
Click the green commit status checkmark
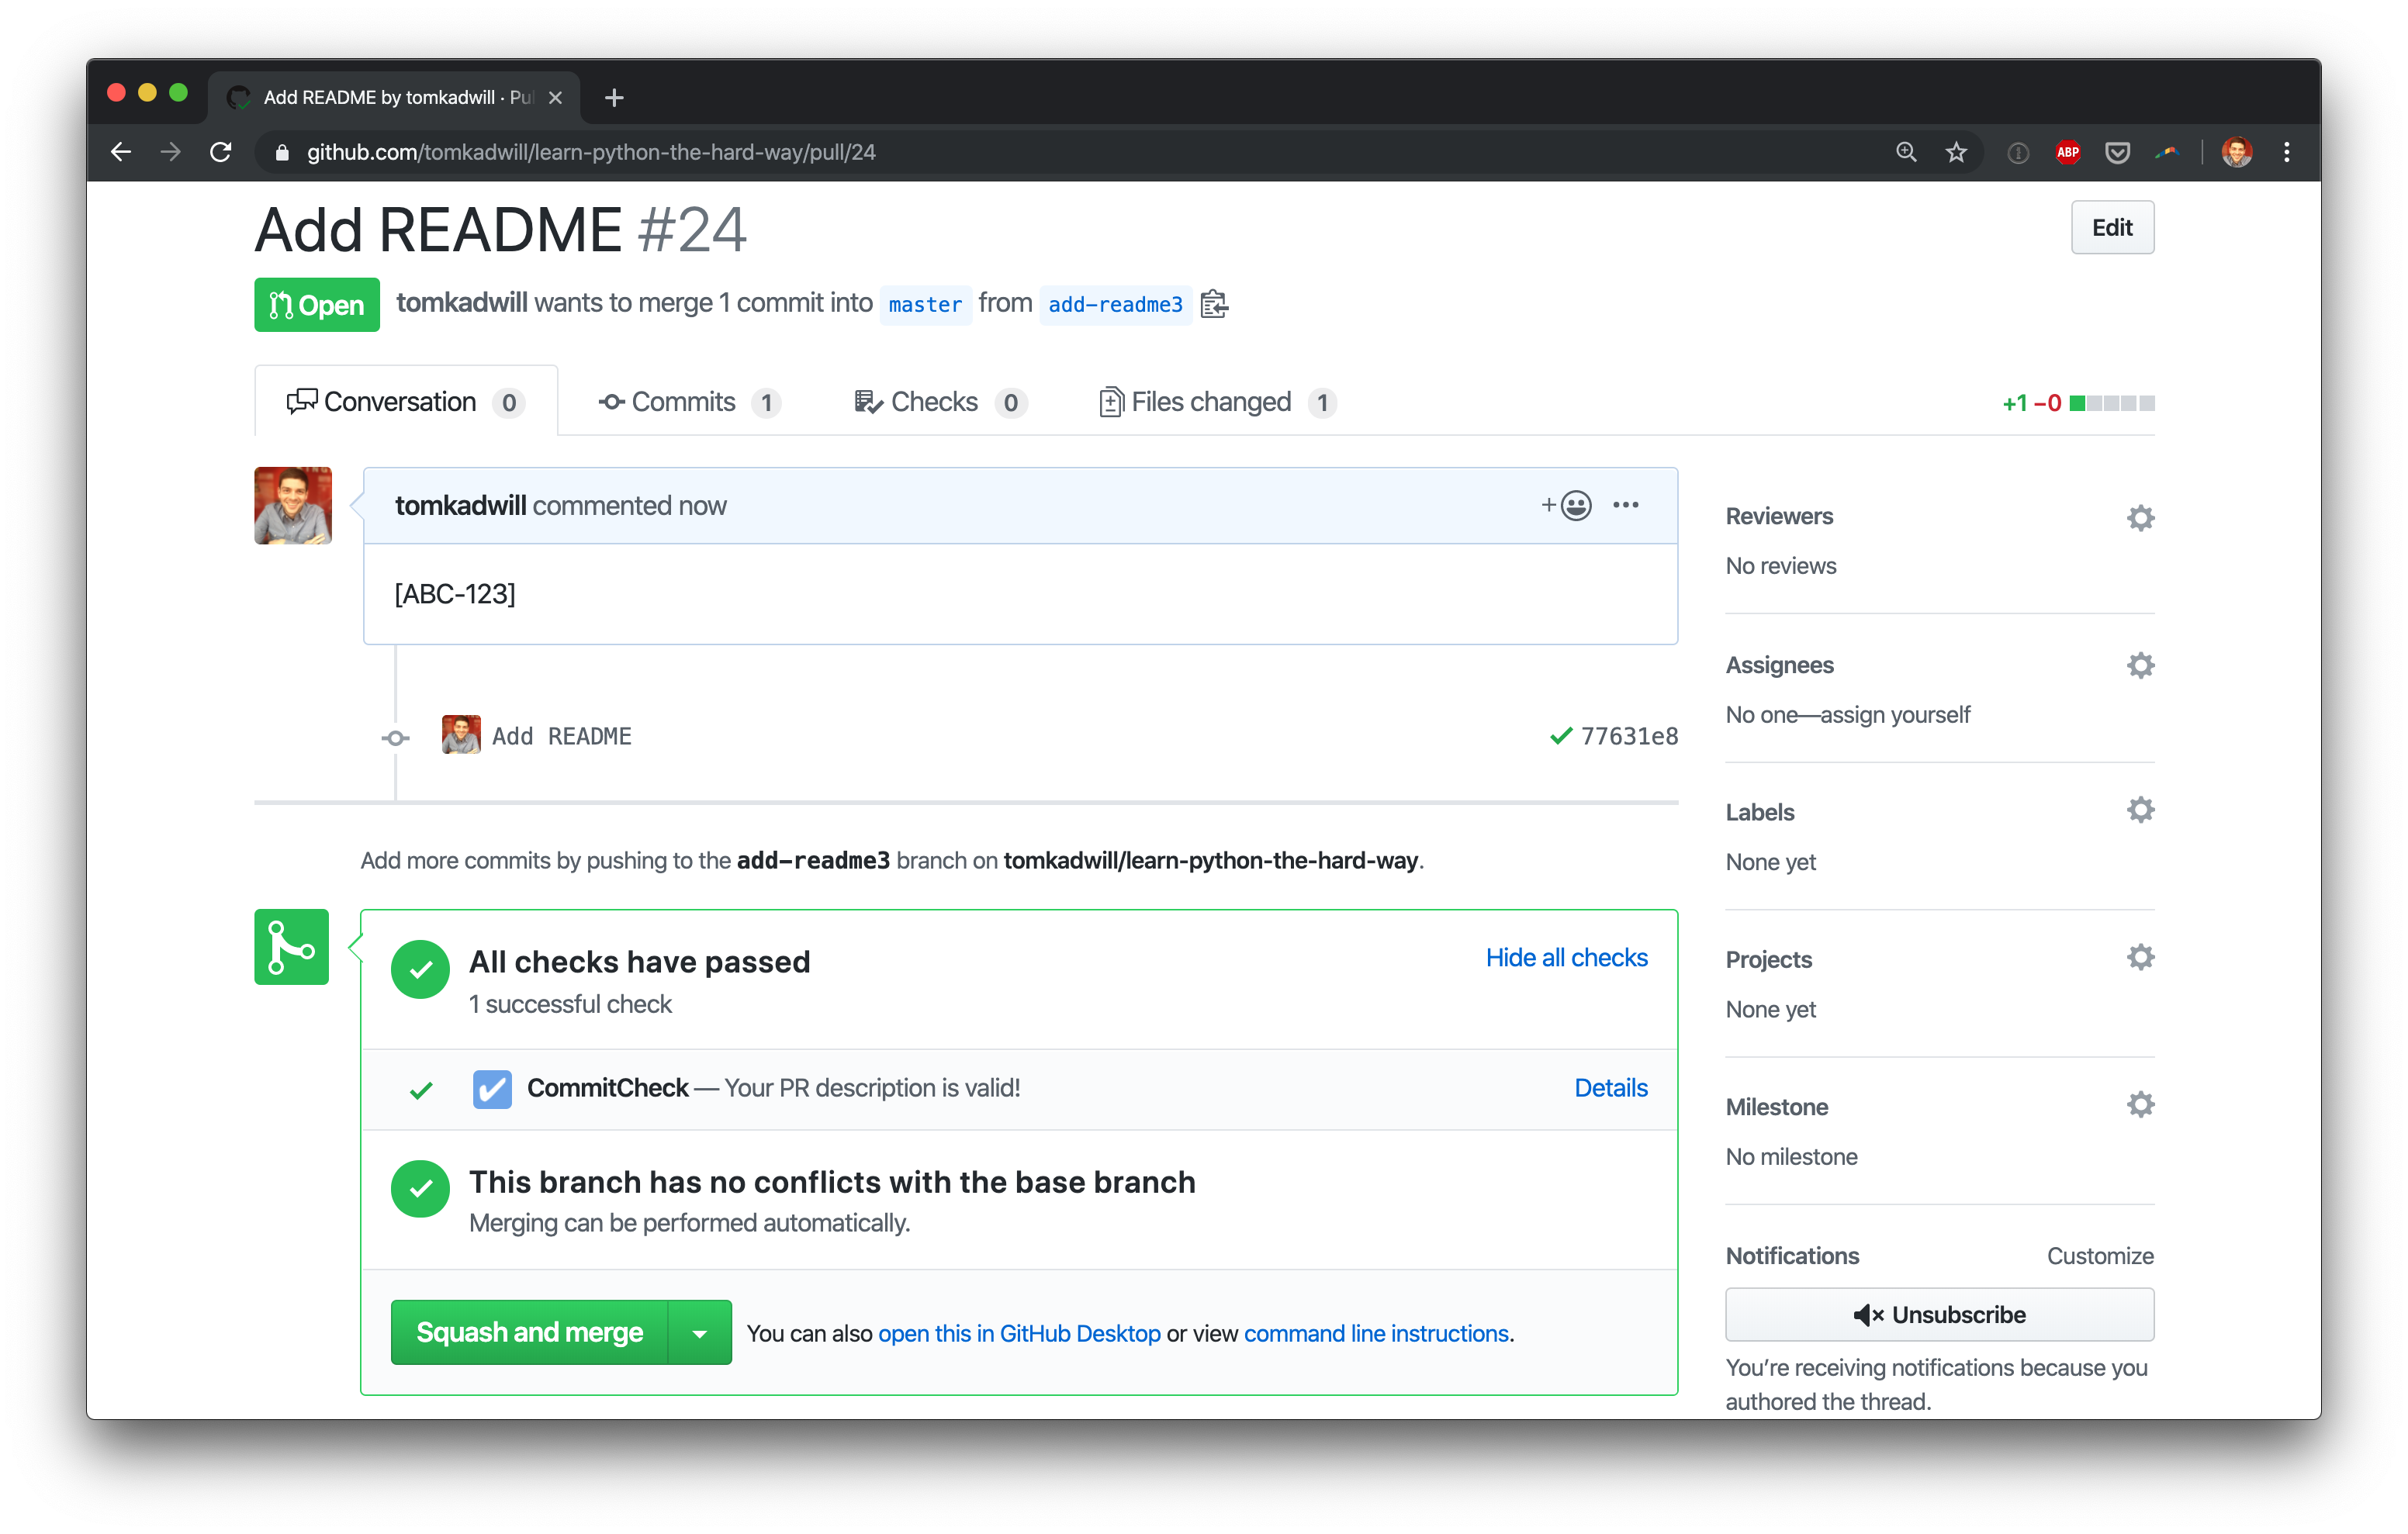tap(1560, 737)
